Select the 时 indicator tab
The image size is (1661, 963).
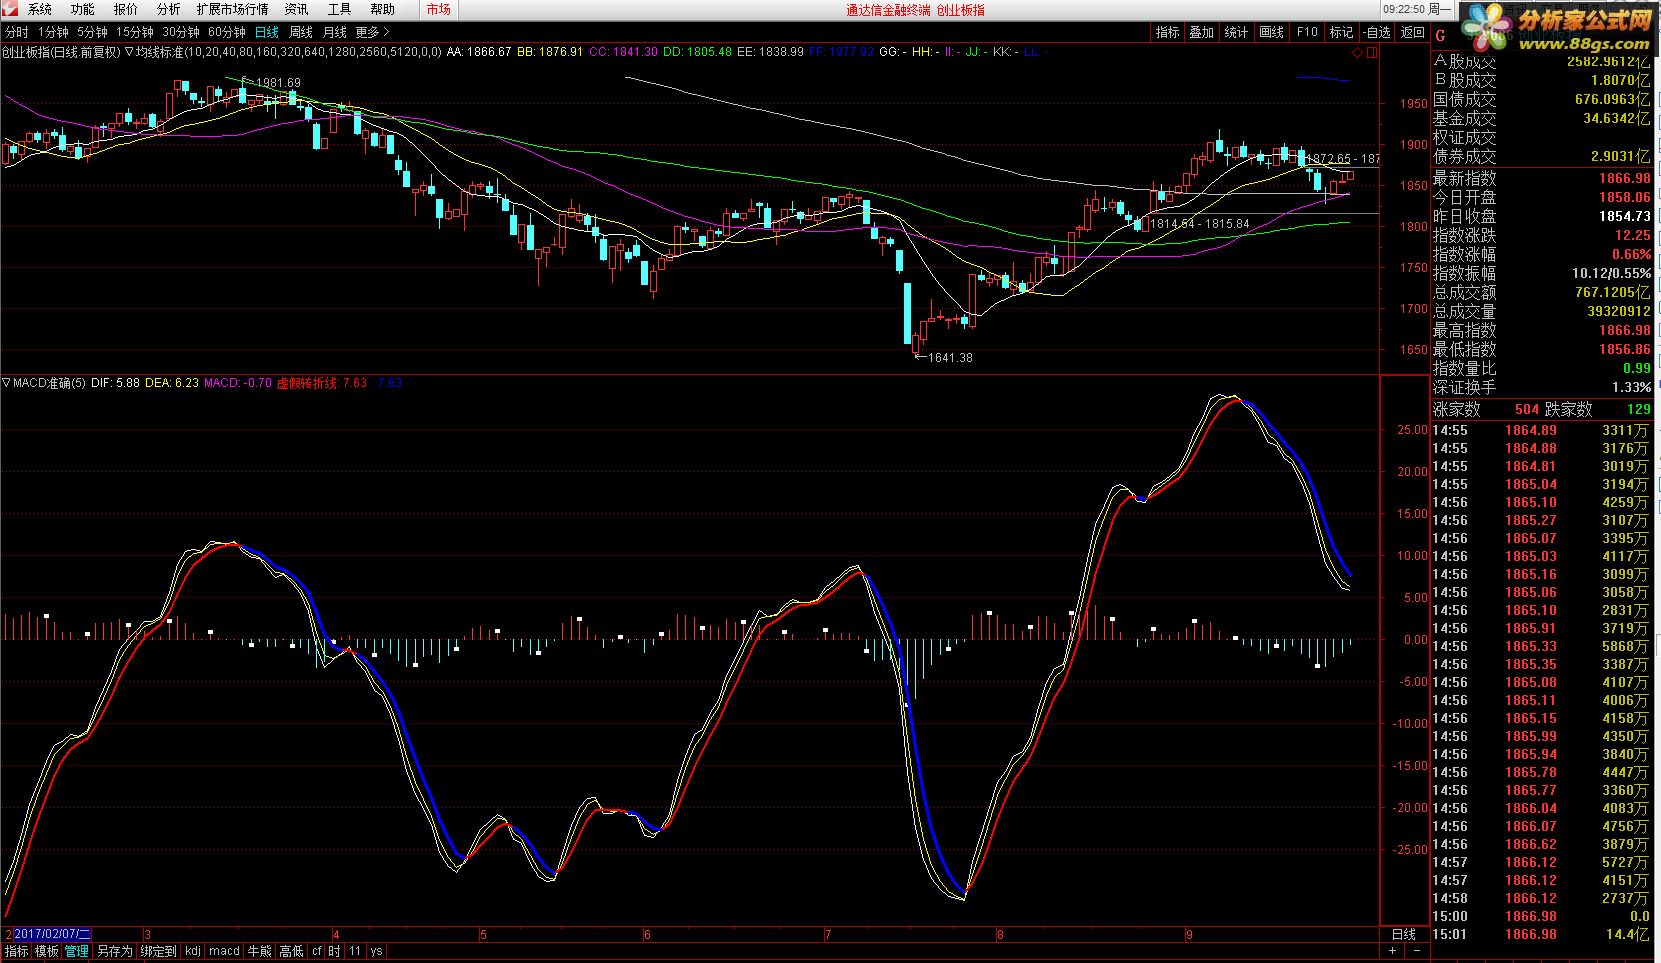(x=334, y=951)
